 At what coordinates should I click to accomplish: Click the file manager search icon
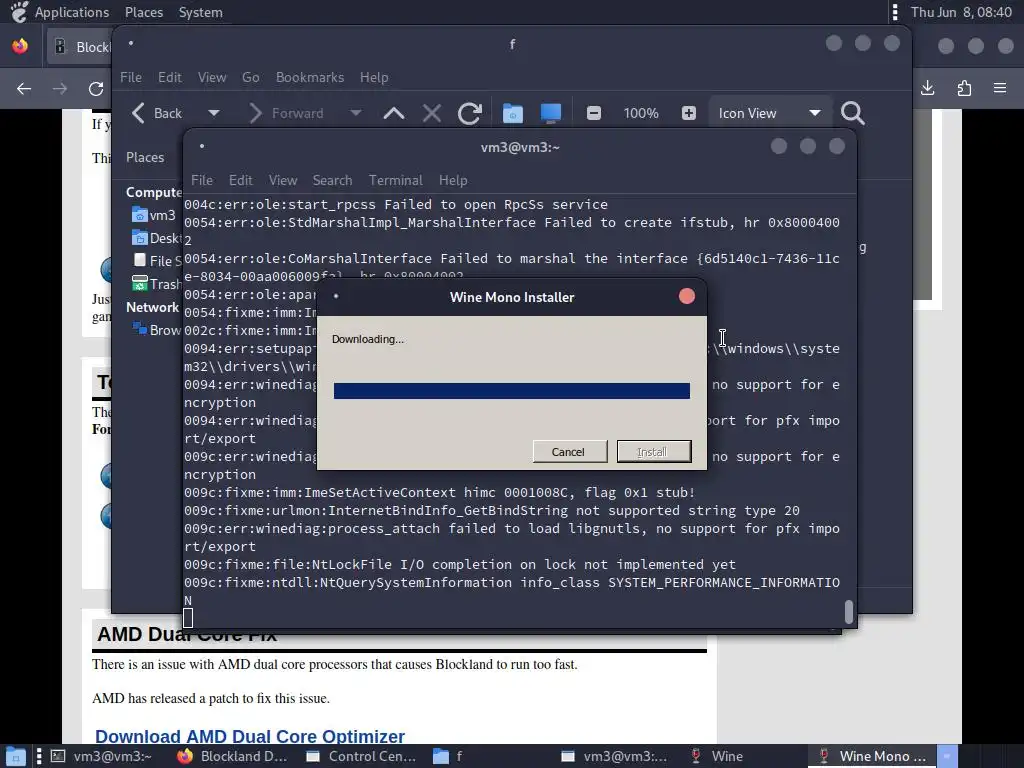(x=852, y=113)
